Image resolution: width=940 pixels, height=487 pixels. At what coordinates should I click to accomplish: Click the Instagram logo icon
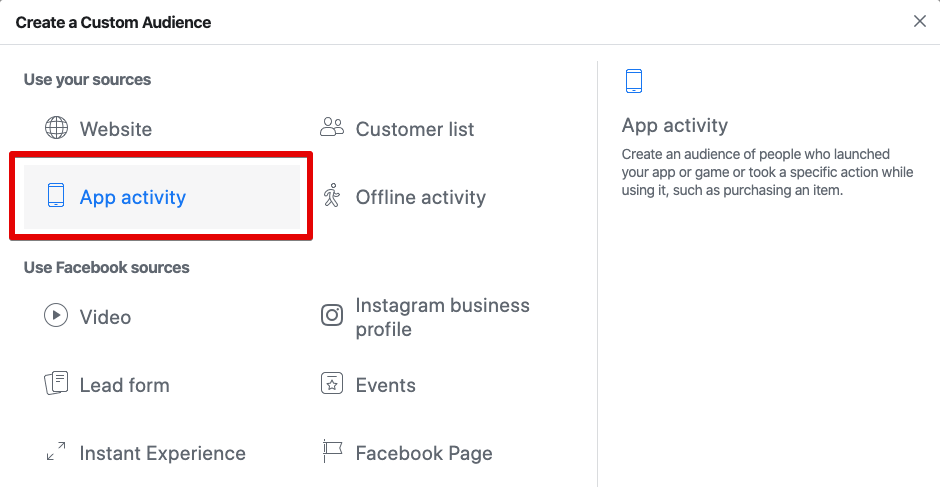pos(332,315)
